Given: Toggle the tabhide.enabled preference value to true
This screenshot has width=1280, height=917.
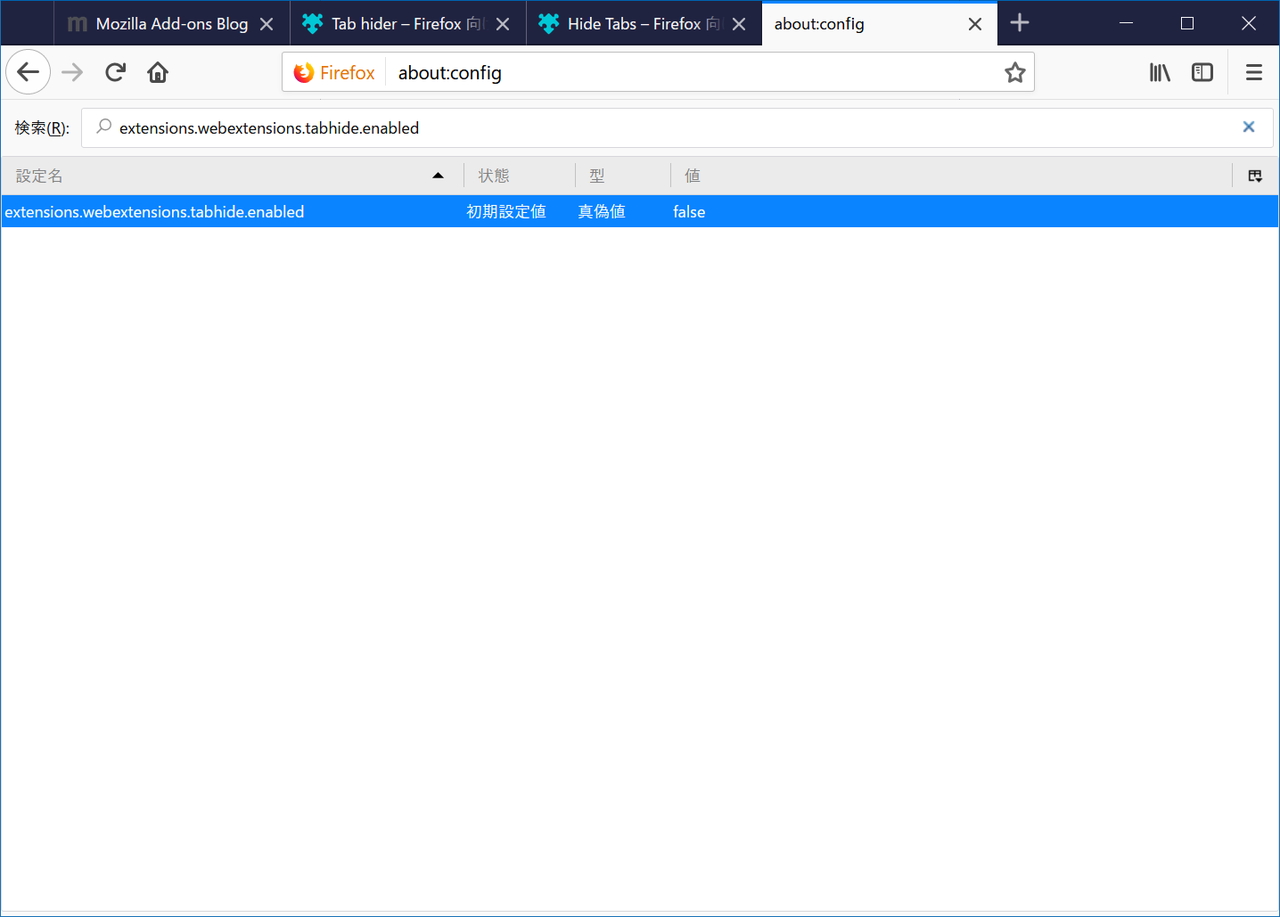Looking at the screenshot, I should coord(688,211).
